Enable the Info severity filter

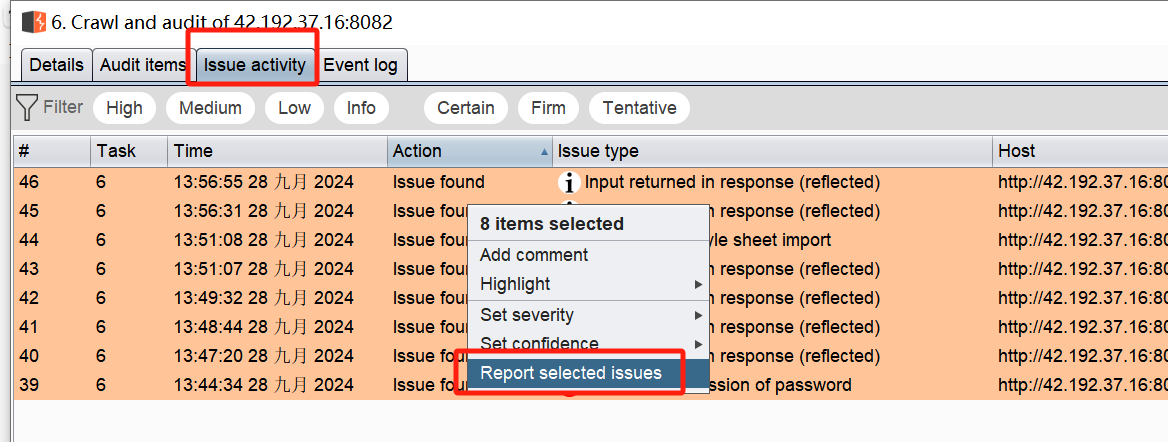point(361,108)
